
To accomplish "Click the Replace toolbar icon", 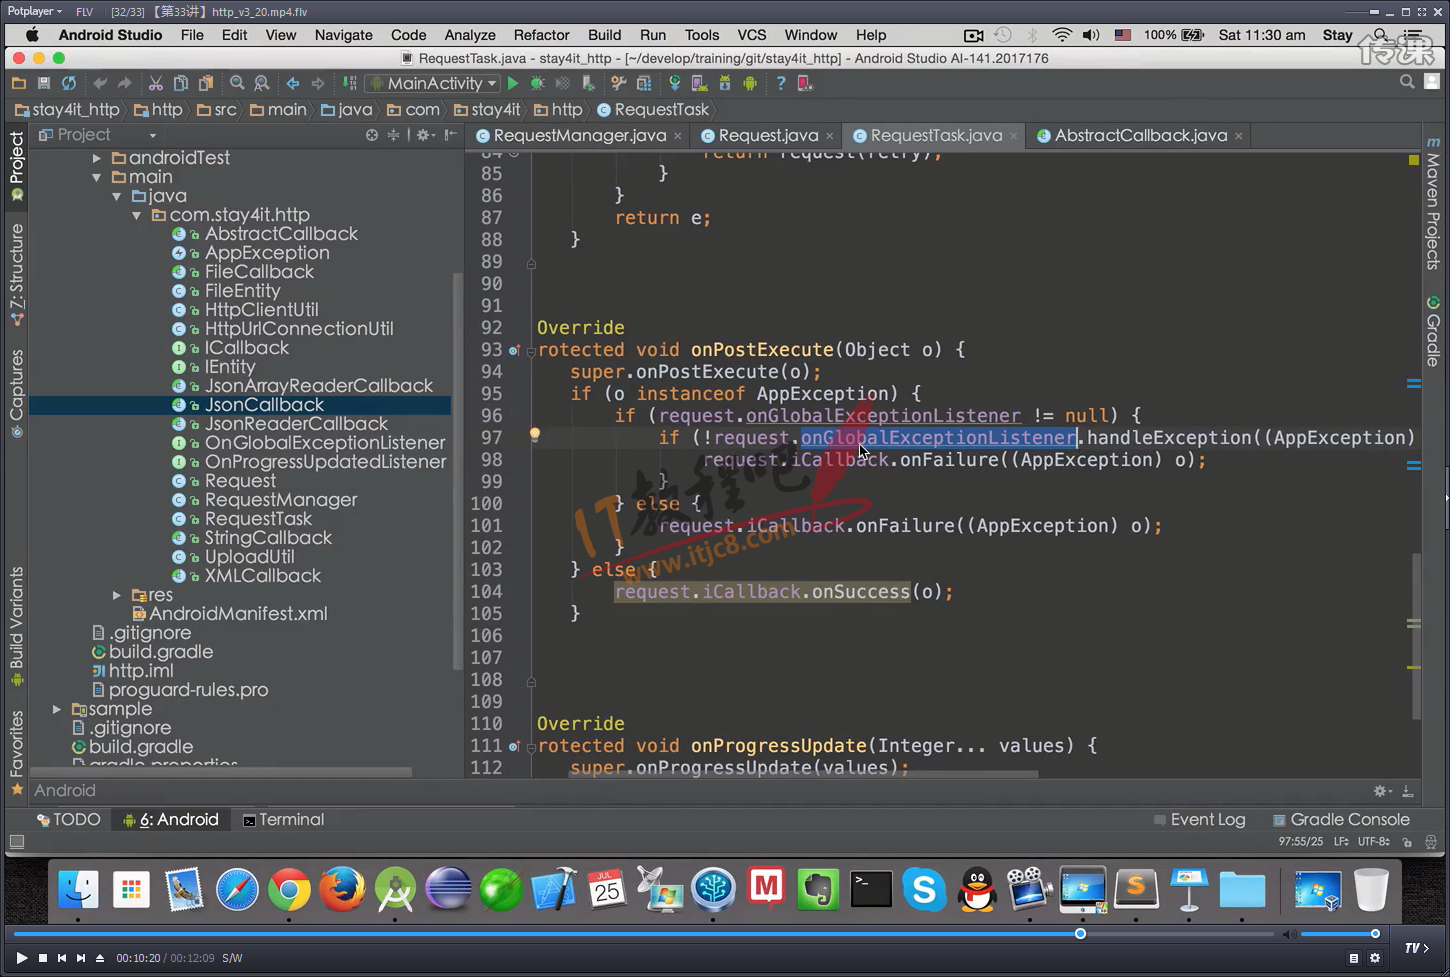I will pyautogui.click(x=262, y=84).
